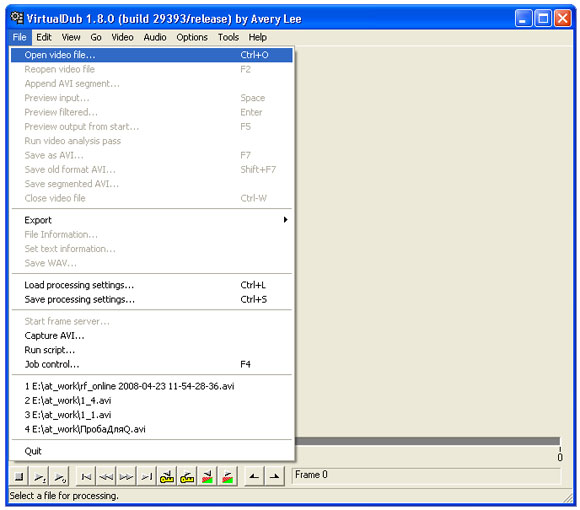Viewport: 580px width, 510px height.
Task: Open the Options menu
Action: 192,37
